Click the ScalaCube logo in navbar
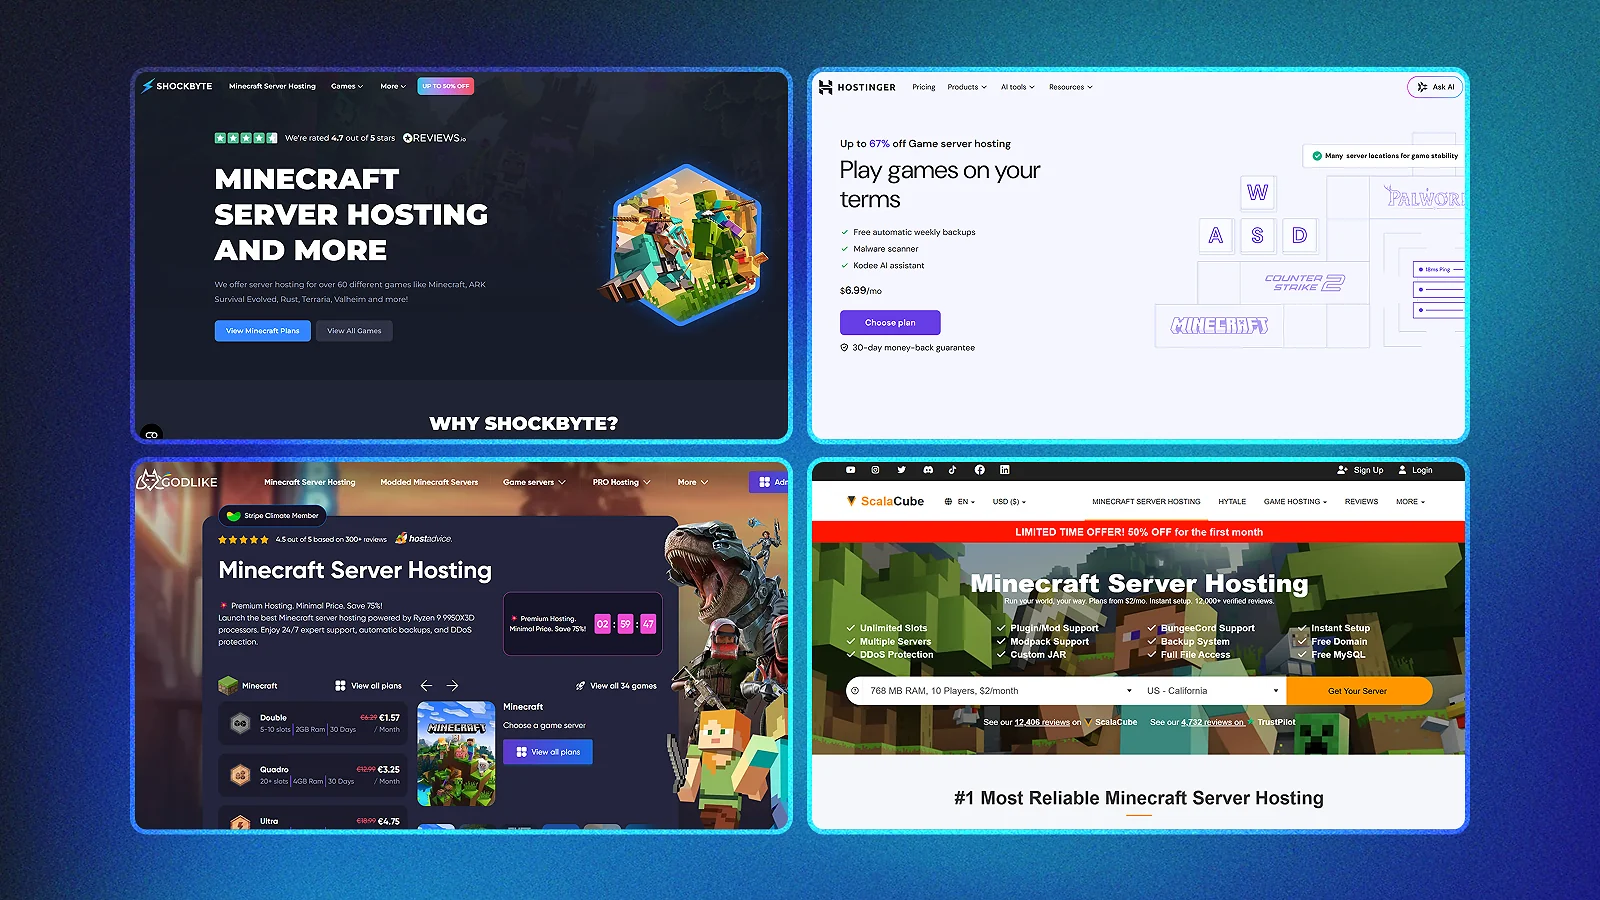 [x=885, y=501]
